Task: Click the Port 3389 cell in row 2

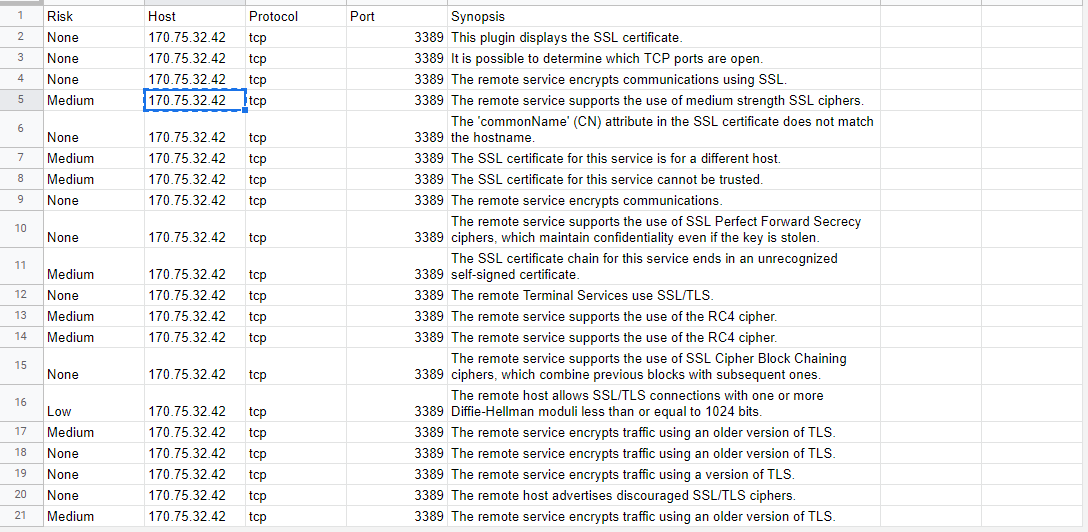Action: (x=396, y=37)
